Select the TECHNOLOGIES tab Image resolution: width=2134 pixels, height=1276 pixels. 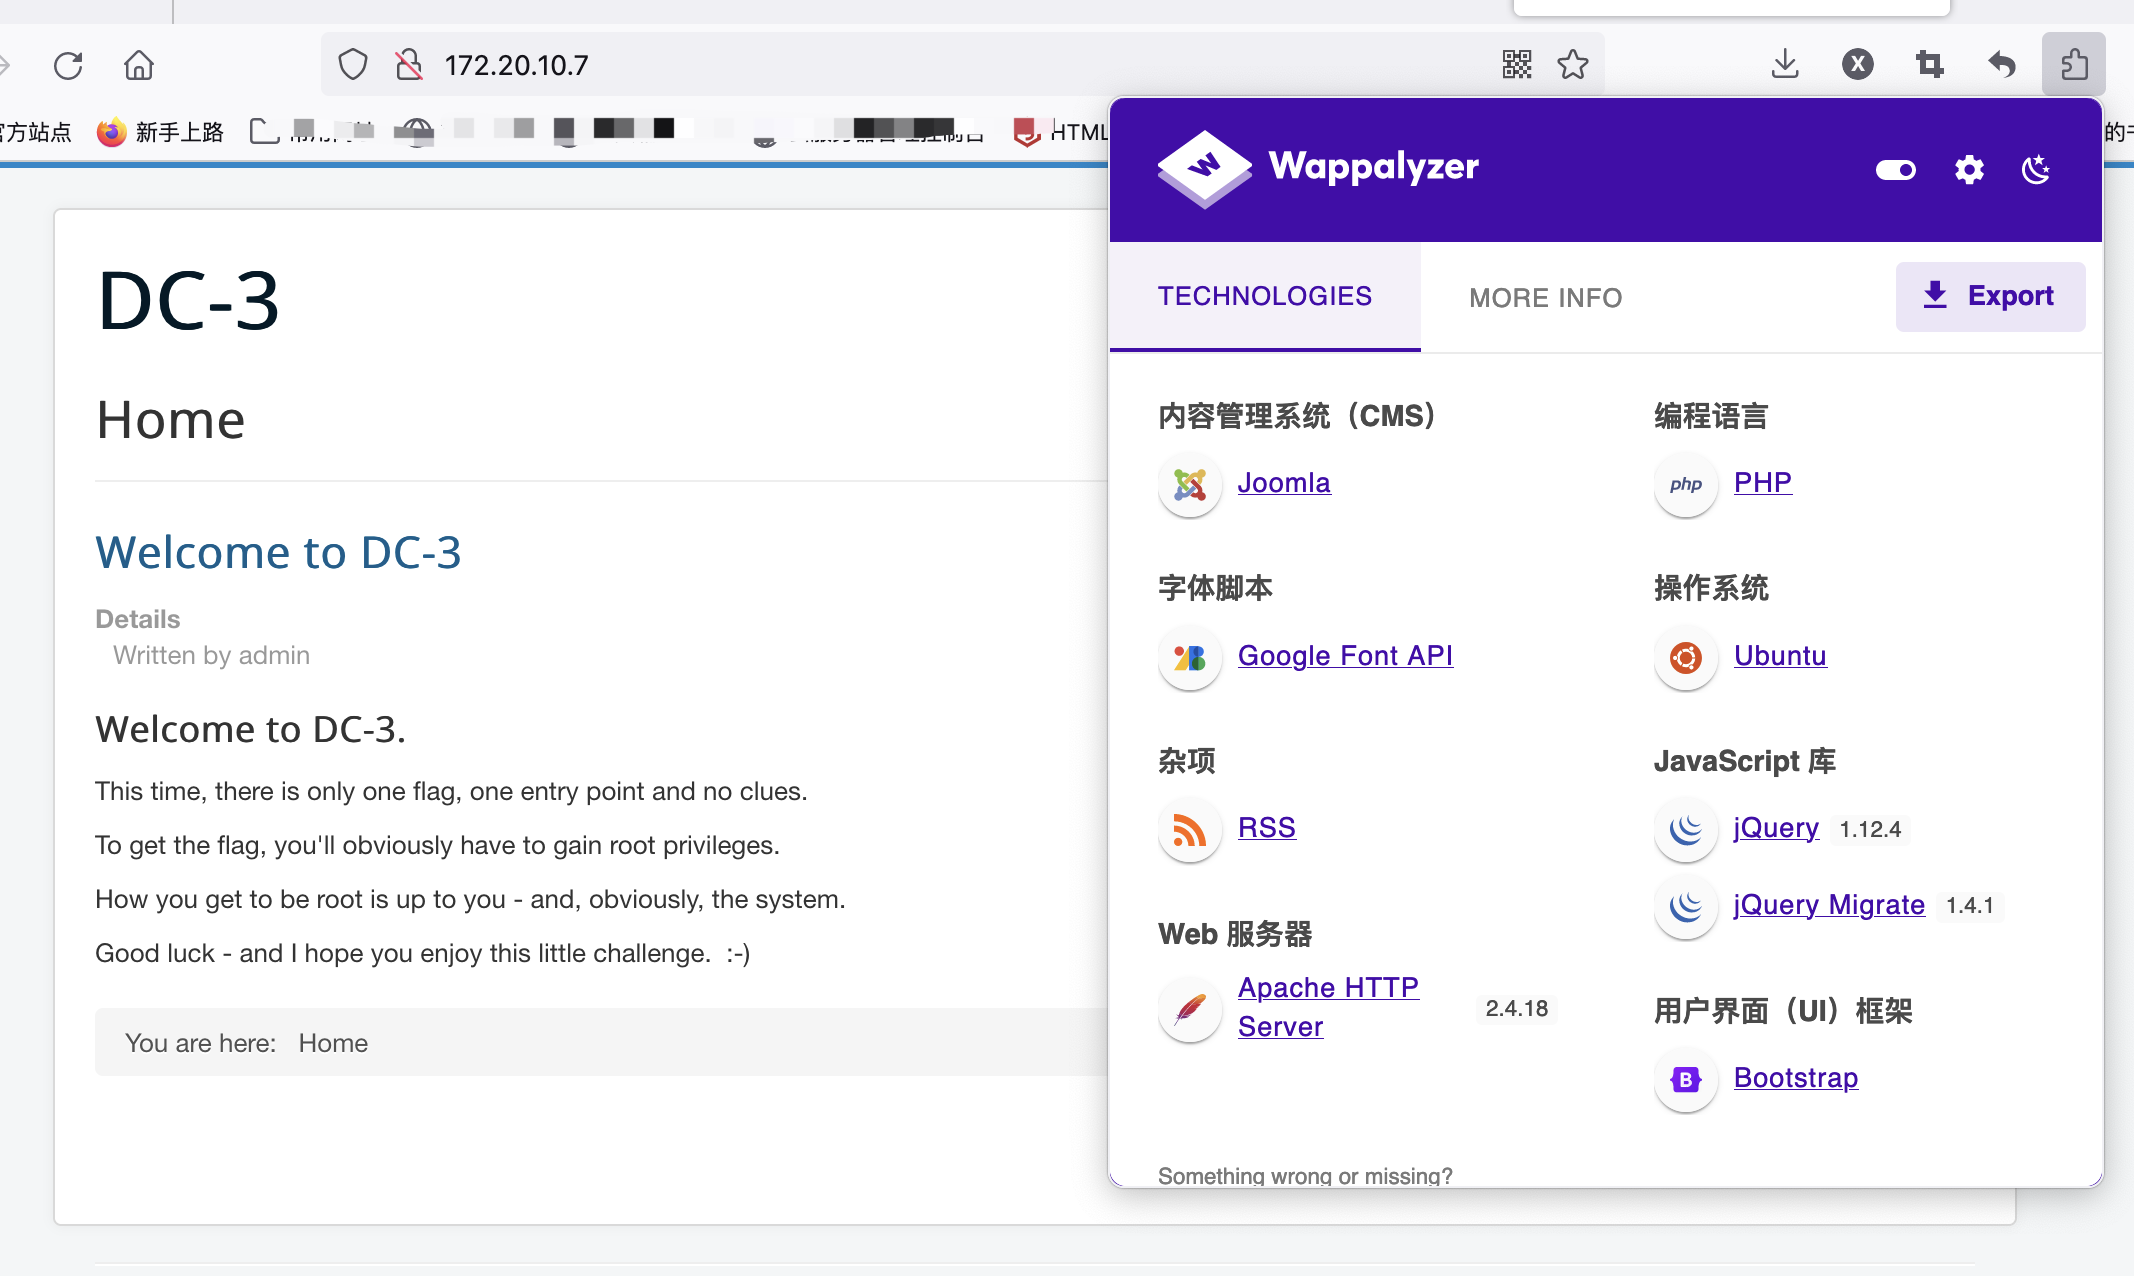coord(1264,295)
